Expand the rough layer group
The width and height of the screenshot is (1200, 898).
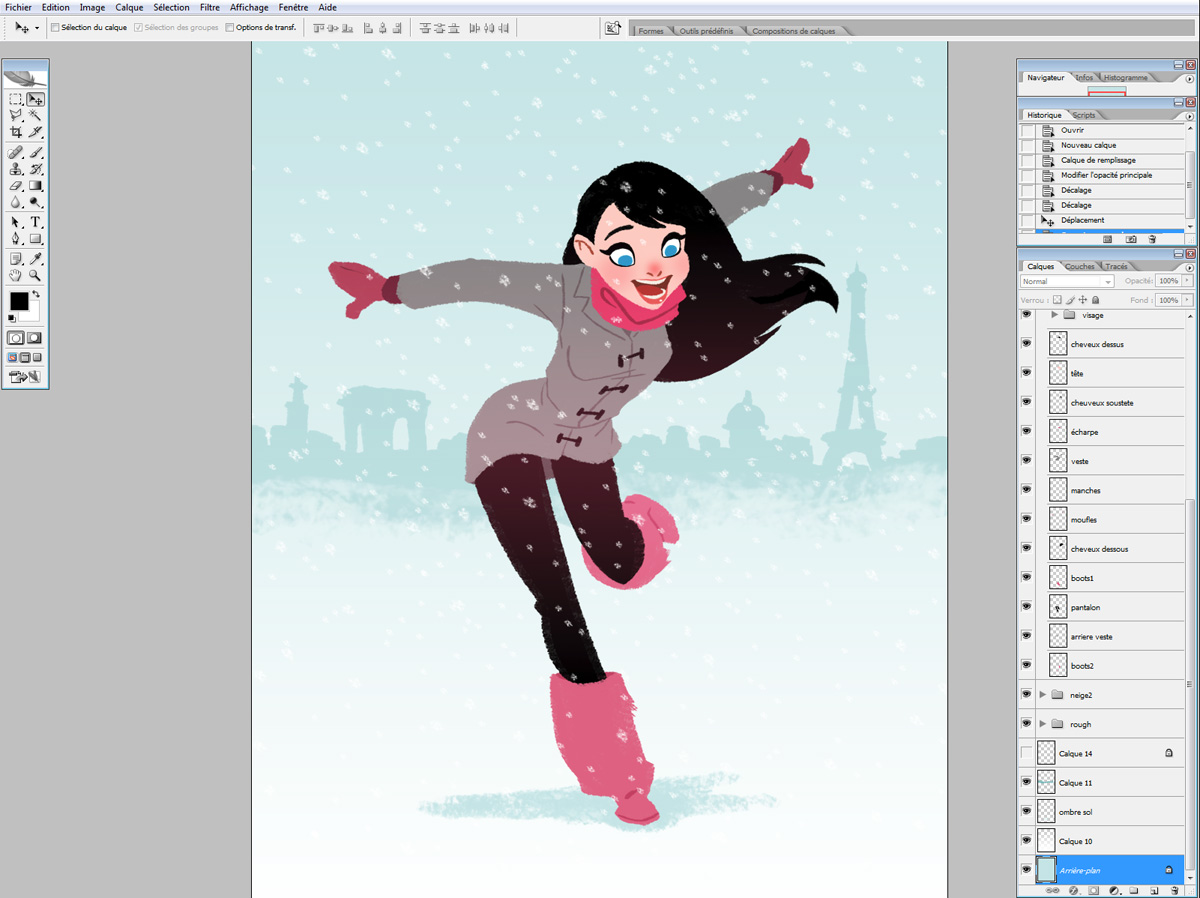(1043, 723)
